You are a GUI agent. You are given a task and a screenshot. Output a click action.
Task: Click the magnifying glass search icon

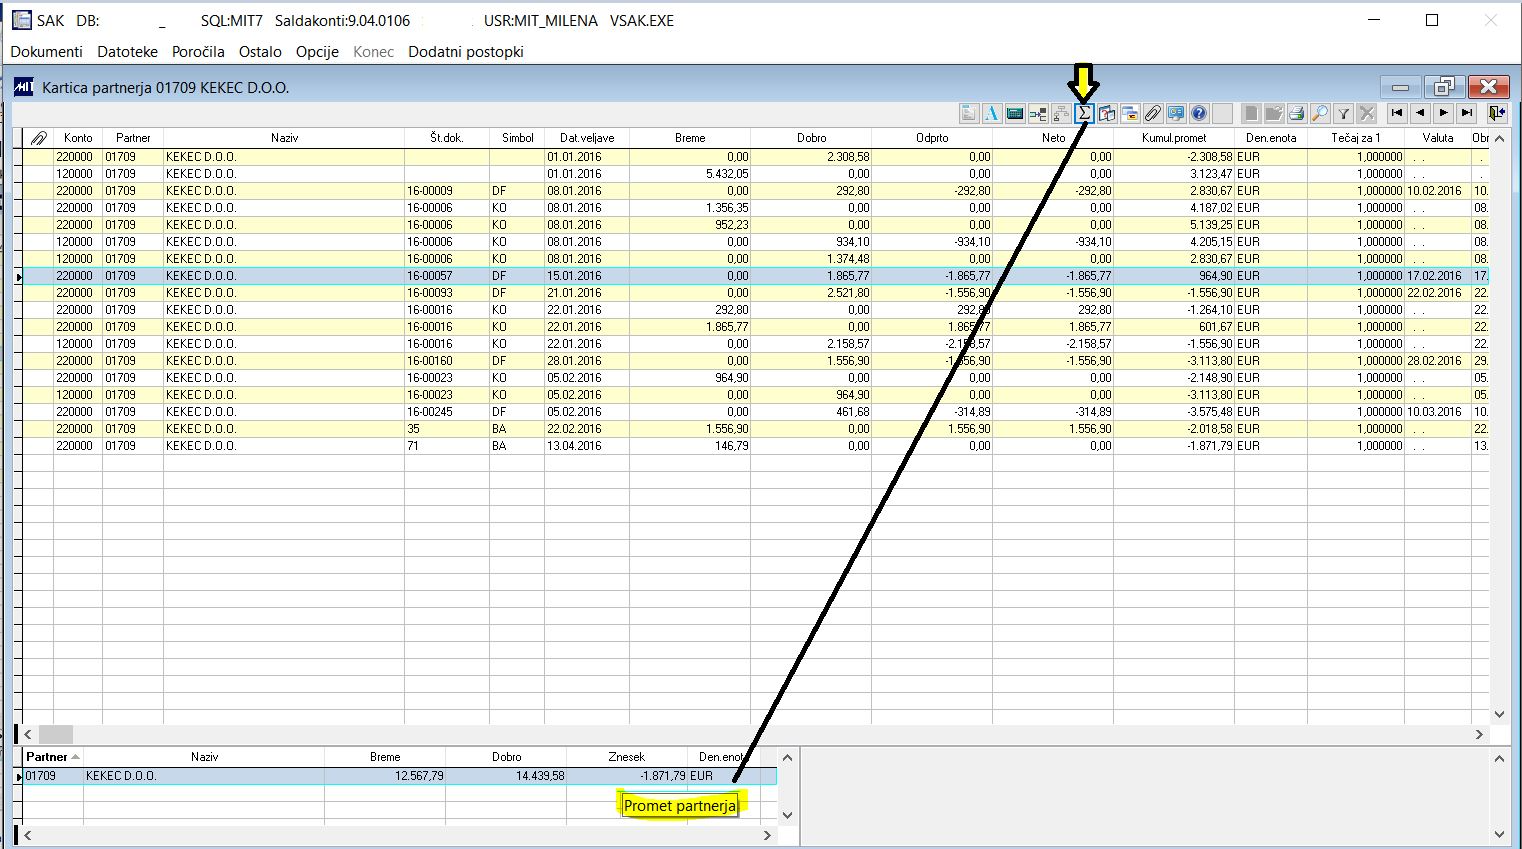point(1320,114)
